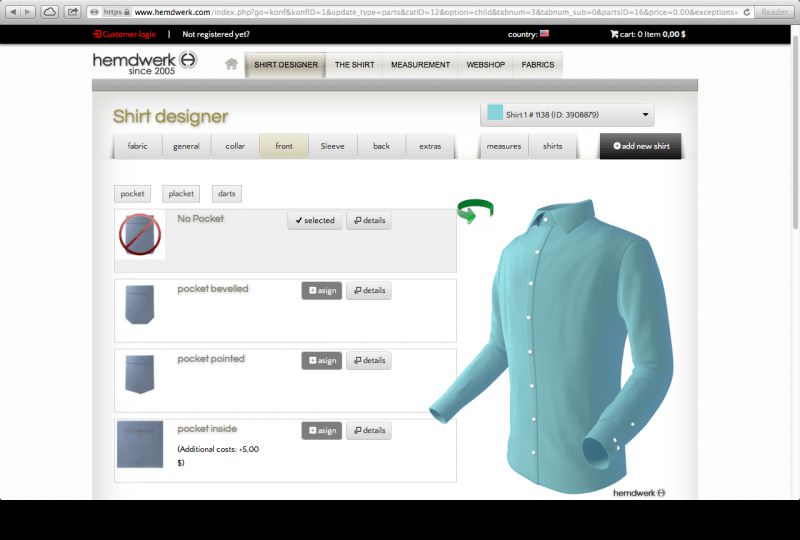Switch to general tab
The image size is (800, 540).
[x=186, y=146]
